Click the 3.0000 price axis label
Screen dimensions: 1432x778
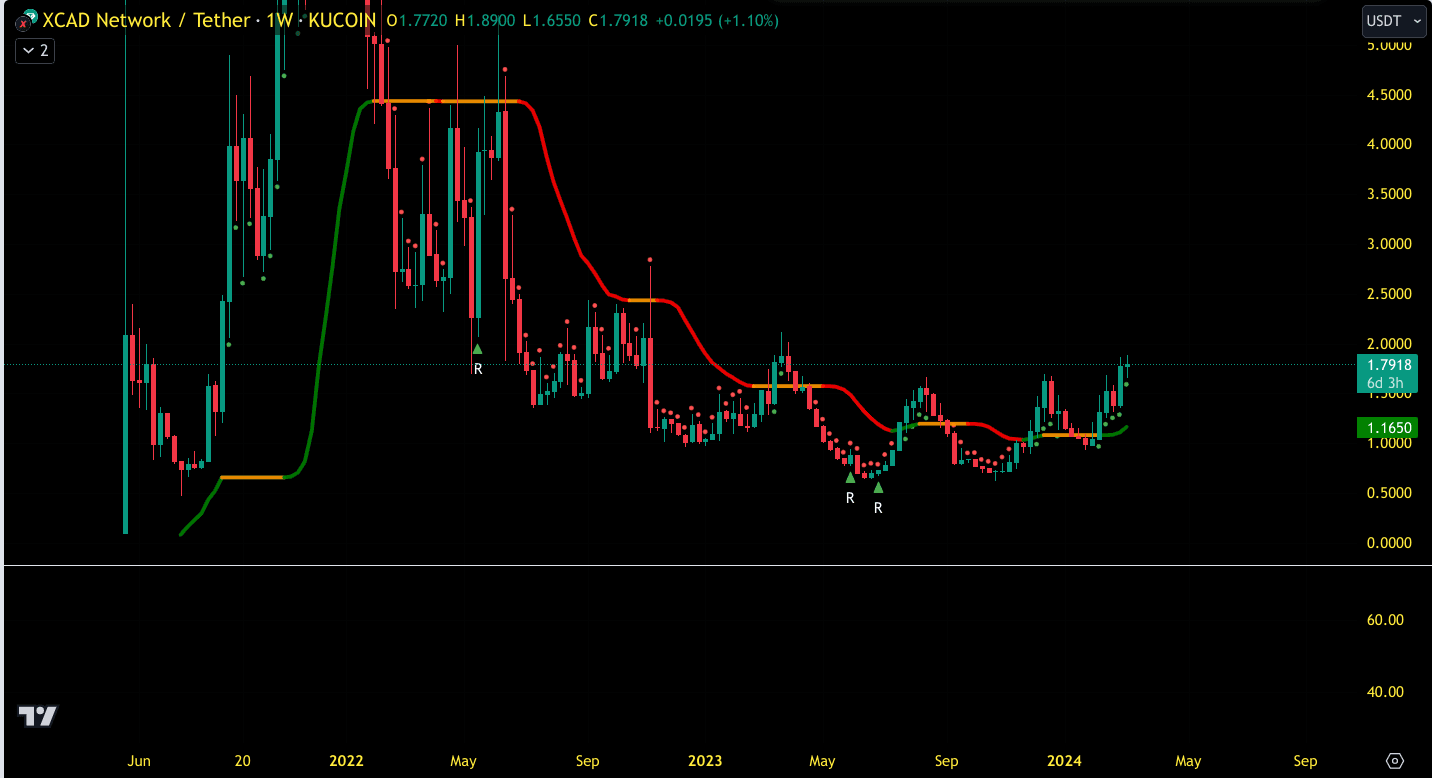1388,244
